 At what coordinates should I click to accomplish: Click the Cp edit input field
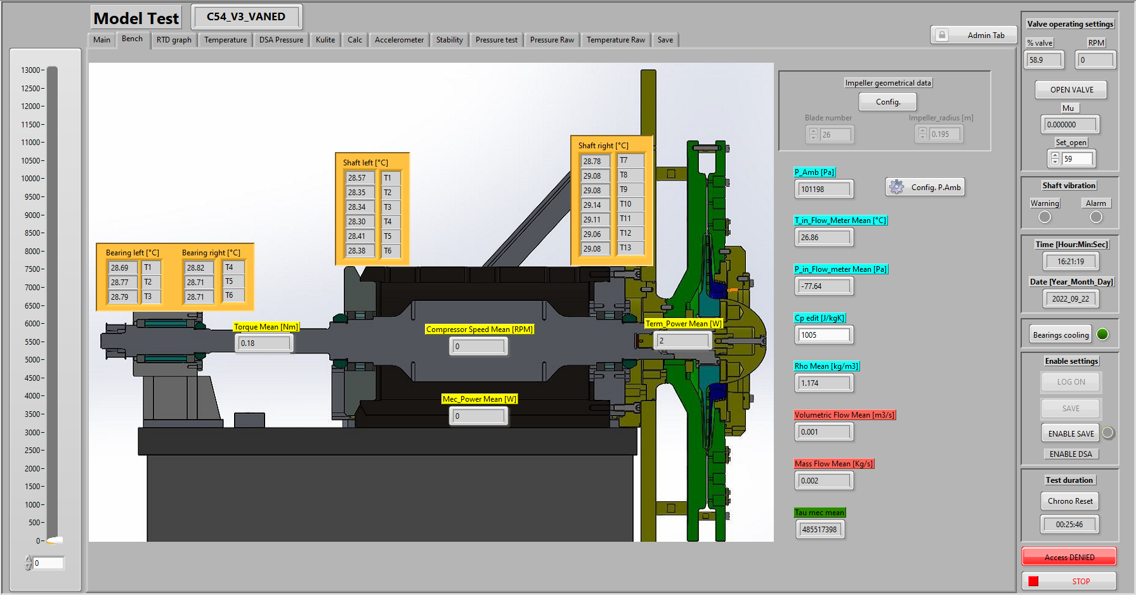[x=824, y=335]
